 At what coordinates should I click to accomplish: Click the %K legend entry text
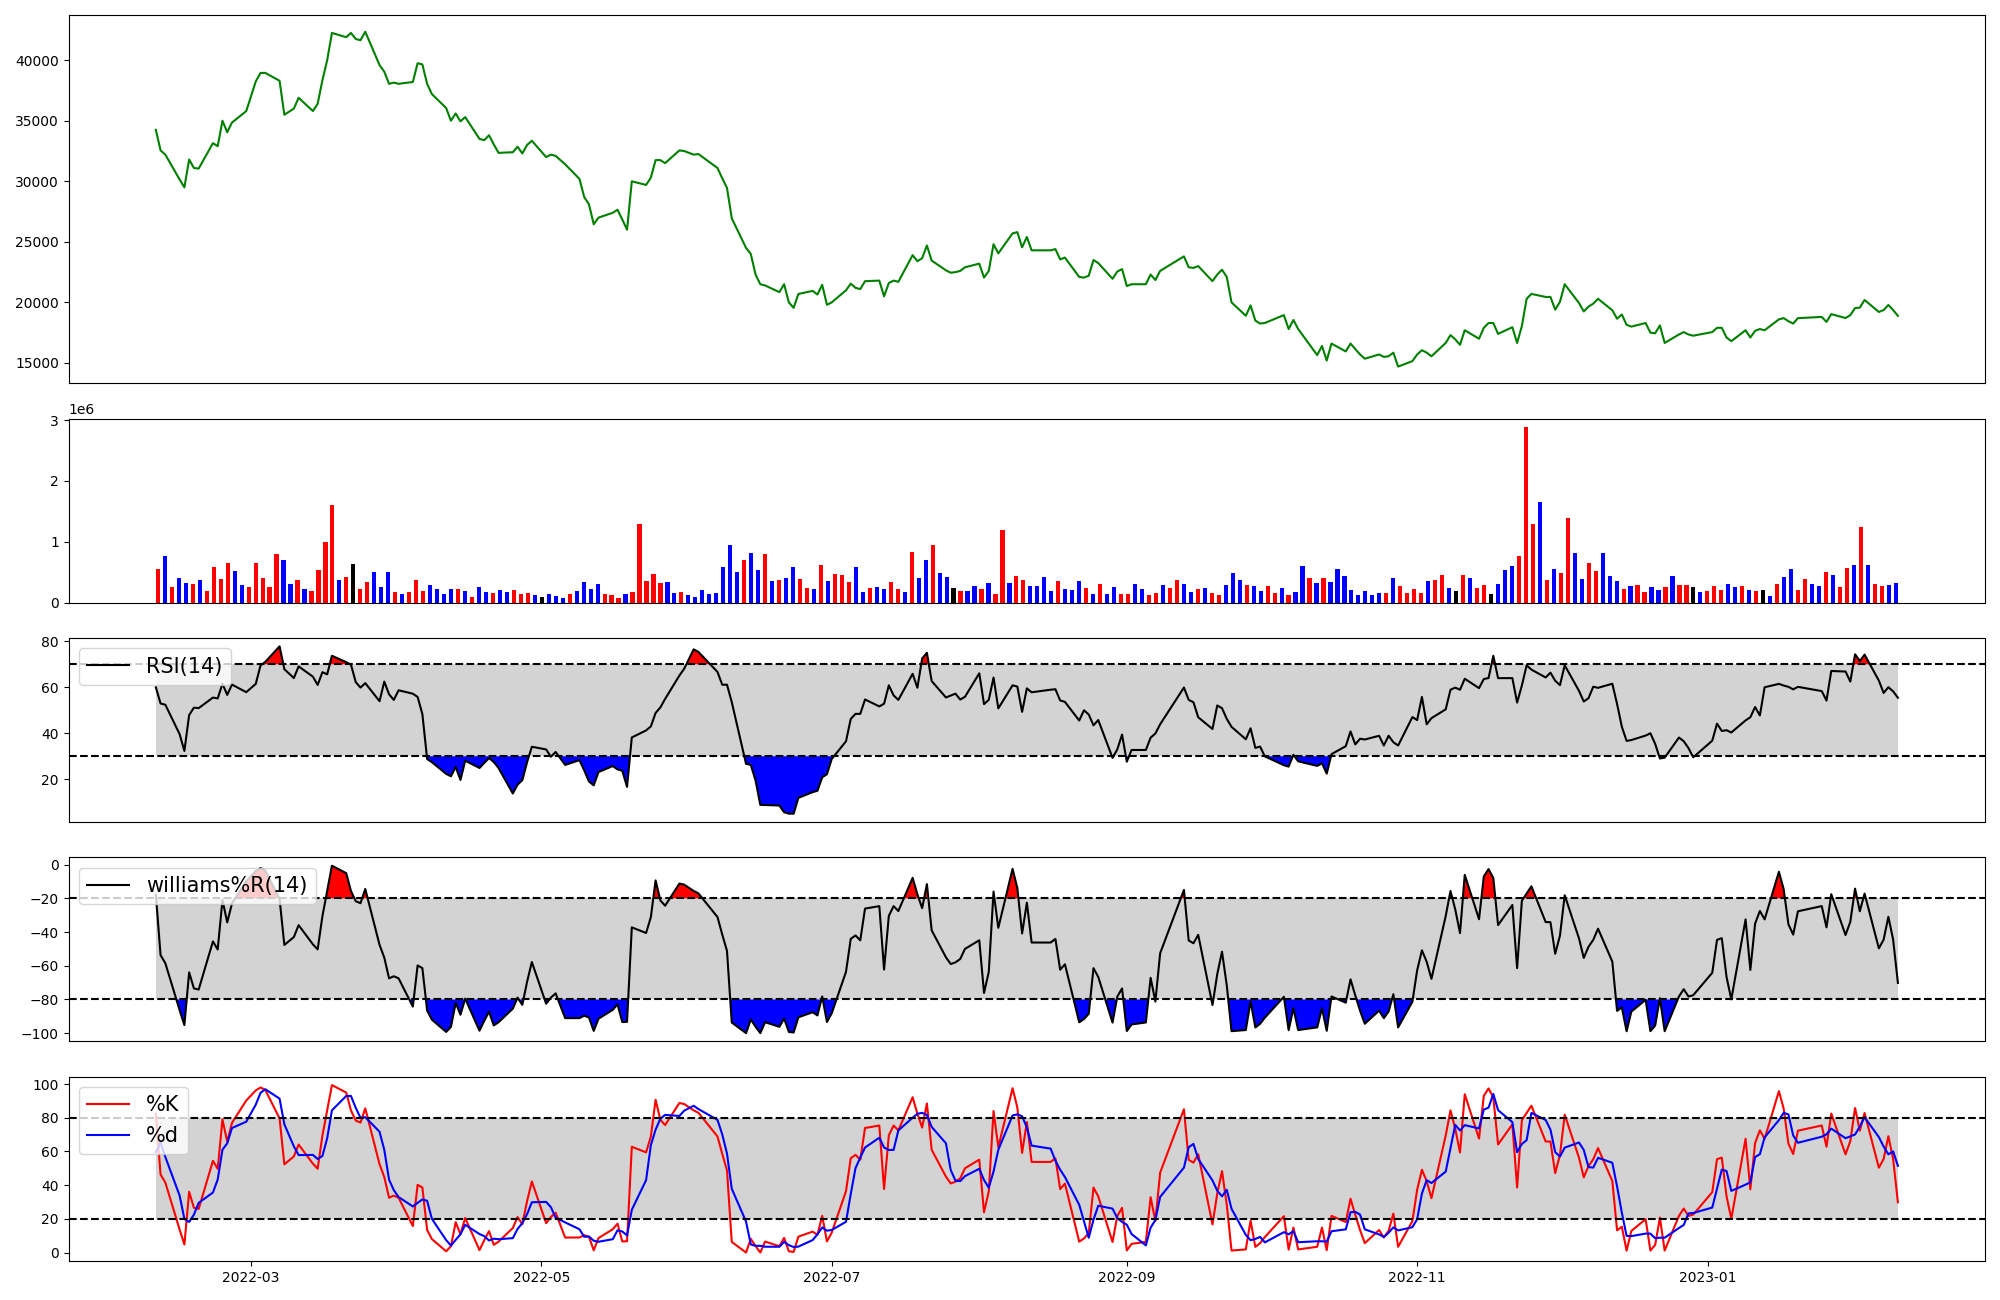click(162, 1104)
